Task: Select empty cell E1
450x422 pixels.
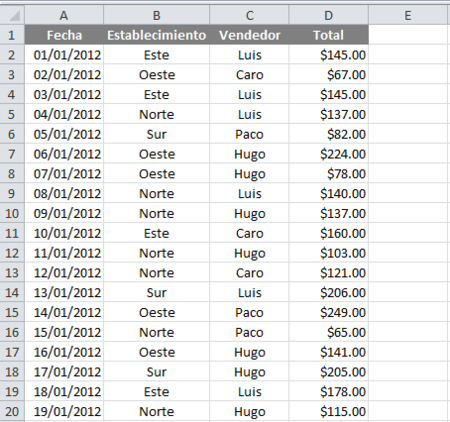Action: pyautogui.click(x=408, y=35)
